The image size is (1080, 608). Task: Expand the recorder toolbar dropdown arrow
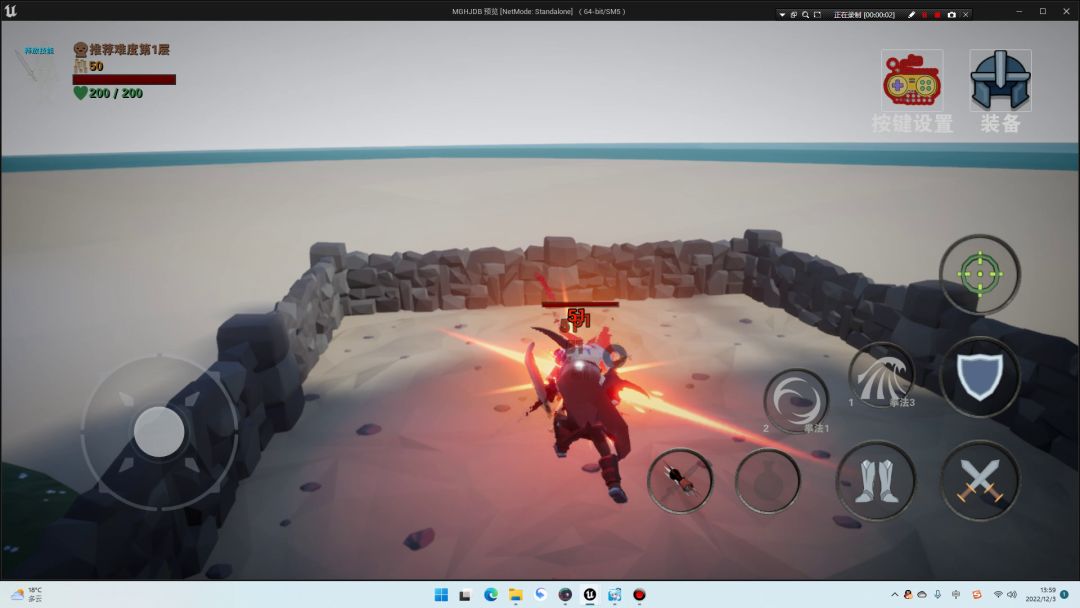pyautogui.click(x=782, y=14)
